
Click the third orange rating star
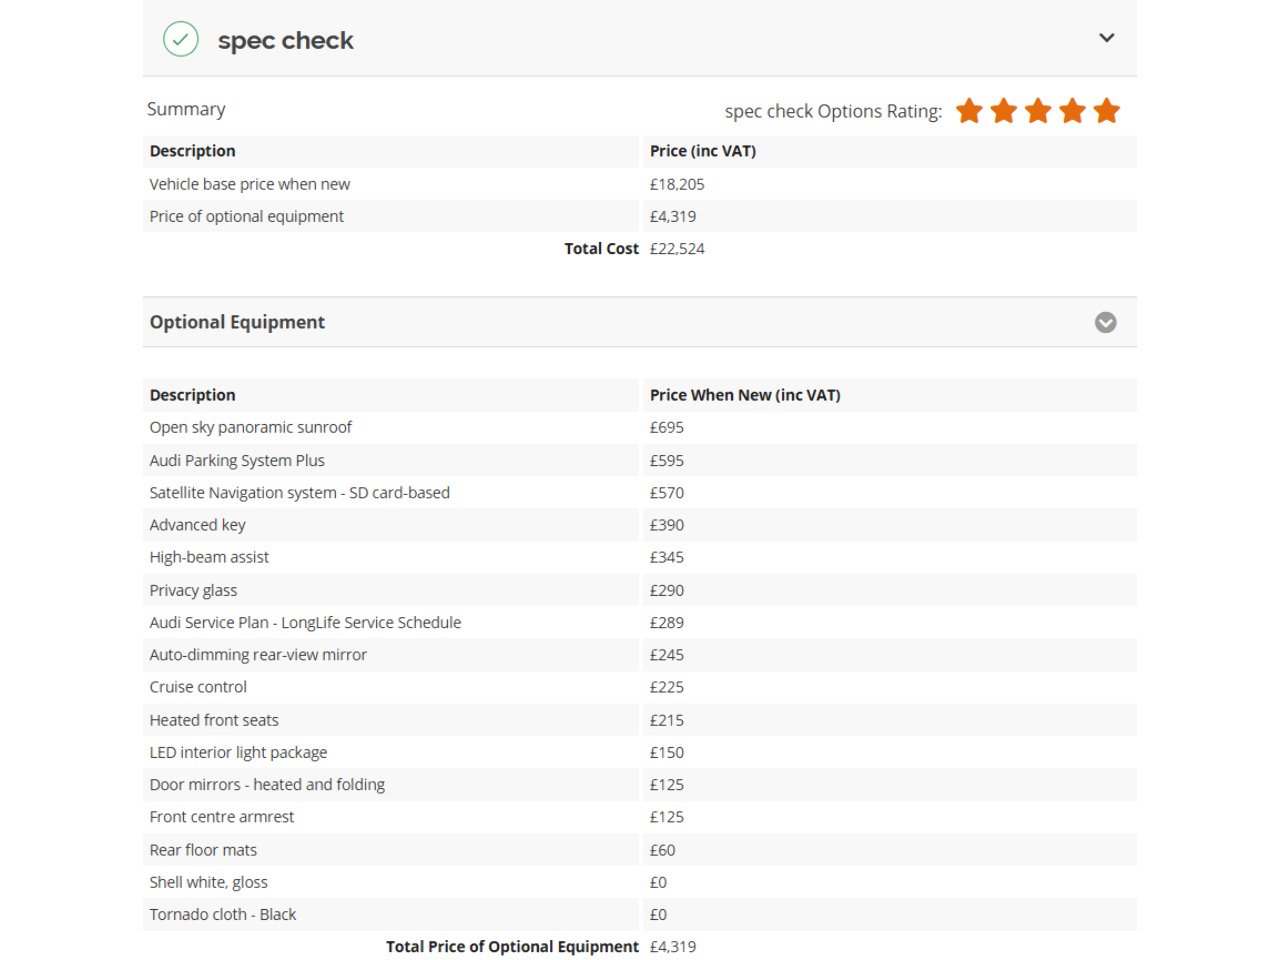tap(1038, 111)
